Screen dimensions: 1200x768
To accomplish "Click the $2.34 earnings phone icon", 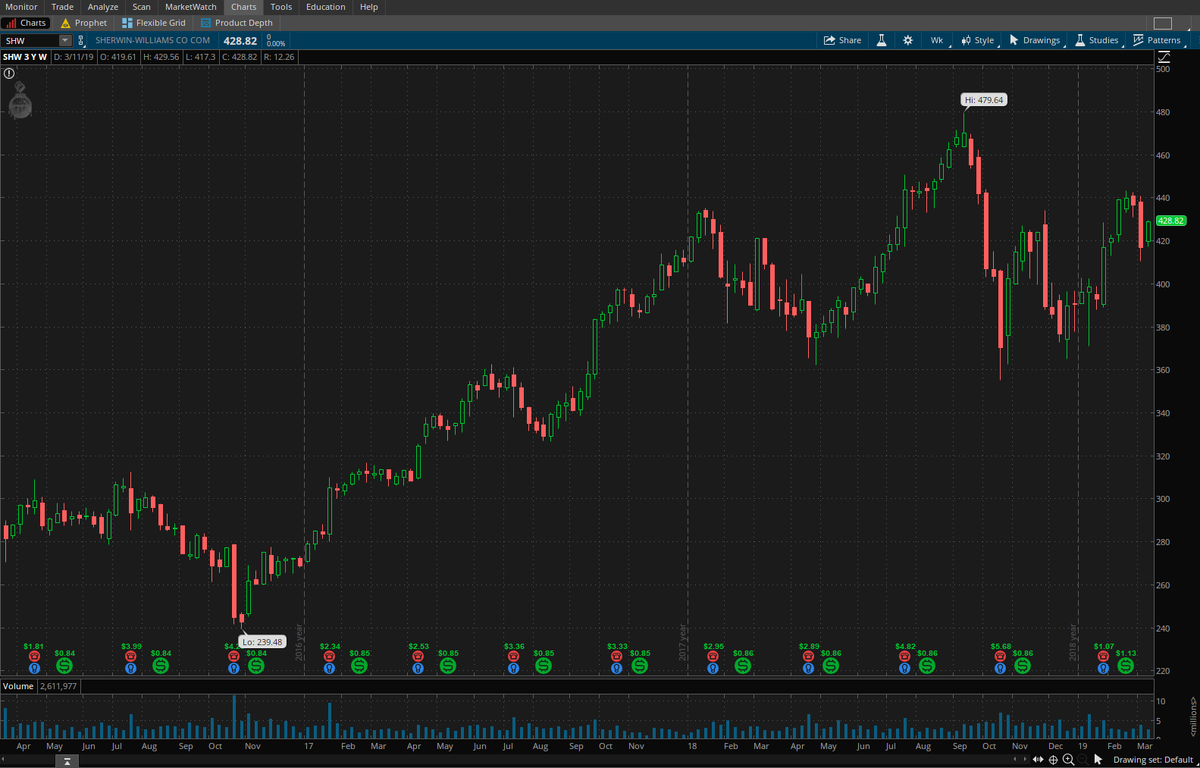I will click(330, 656).
